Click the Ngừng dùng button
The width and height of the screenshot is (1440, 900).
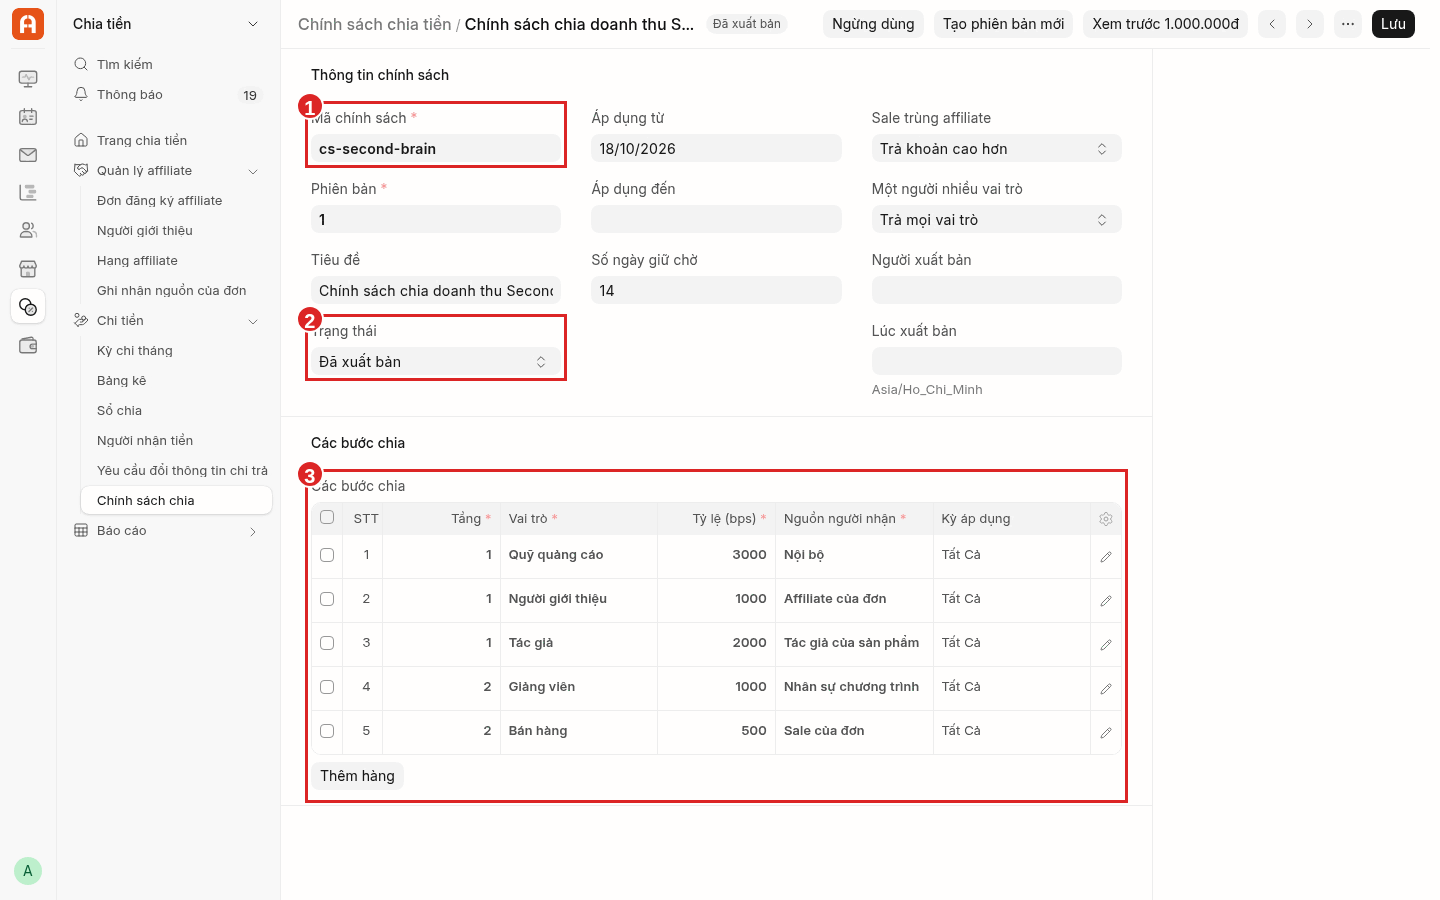coord(873,24)
